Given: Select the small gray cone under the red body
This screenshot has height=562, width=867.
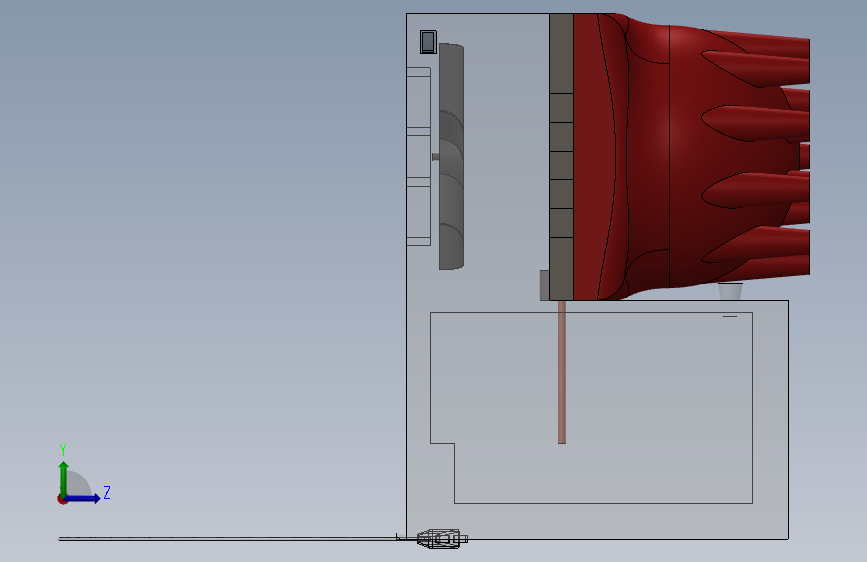Looking at the screenshot, I should [x=730, y=291].
